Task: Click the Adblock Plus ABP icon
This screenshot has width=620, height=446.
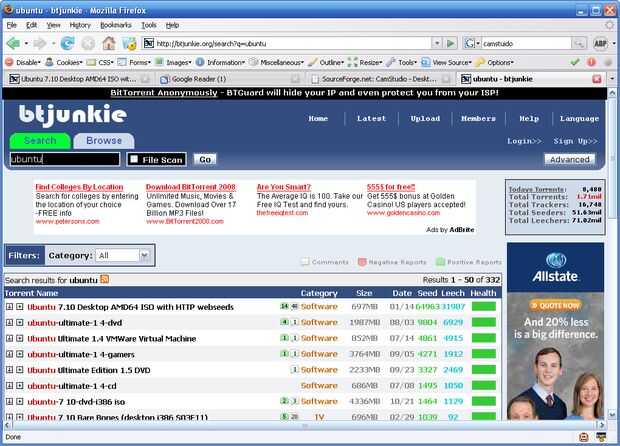Action: 600,43
